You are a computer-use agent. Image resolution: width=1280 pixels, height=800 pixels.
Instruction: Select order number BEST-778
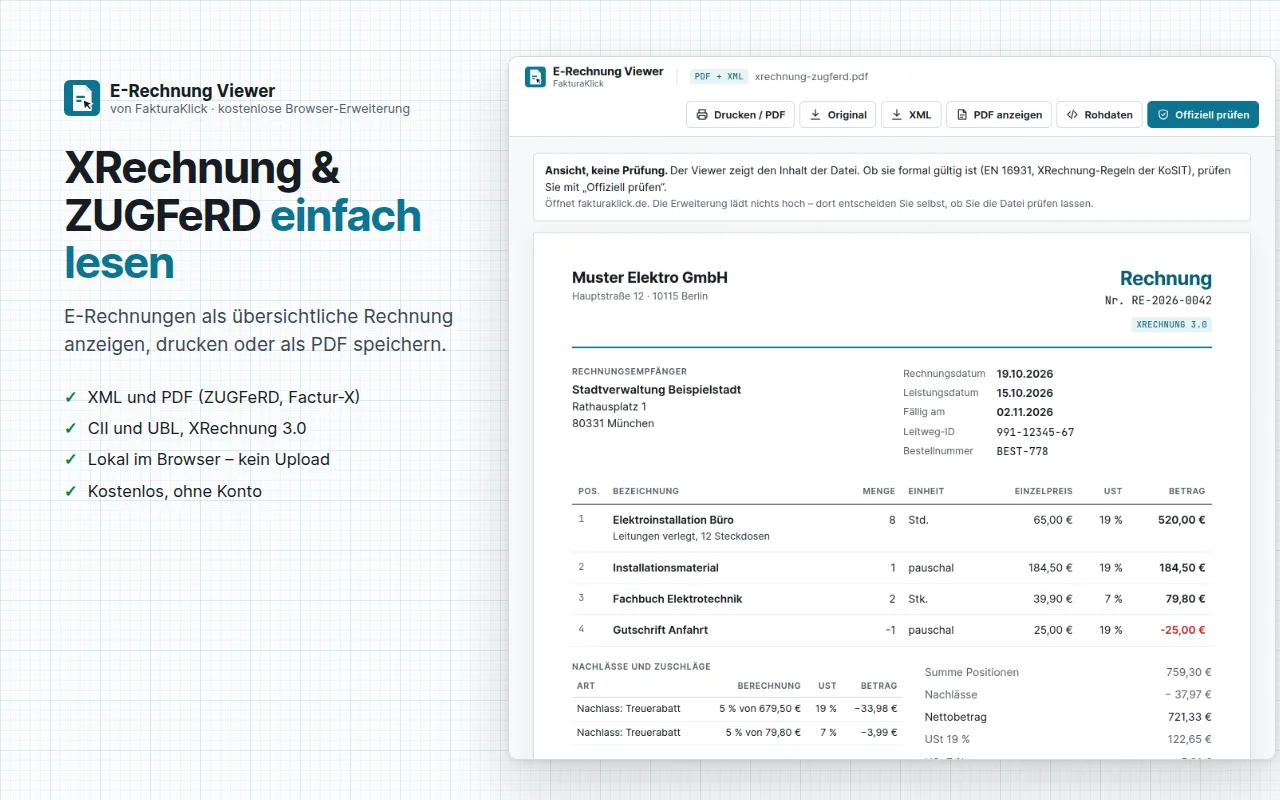click(1022, 451)
